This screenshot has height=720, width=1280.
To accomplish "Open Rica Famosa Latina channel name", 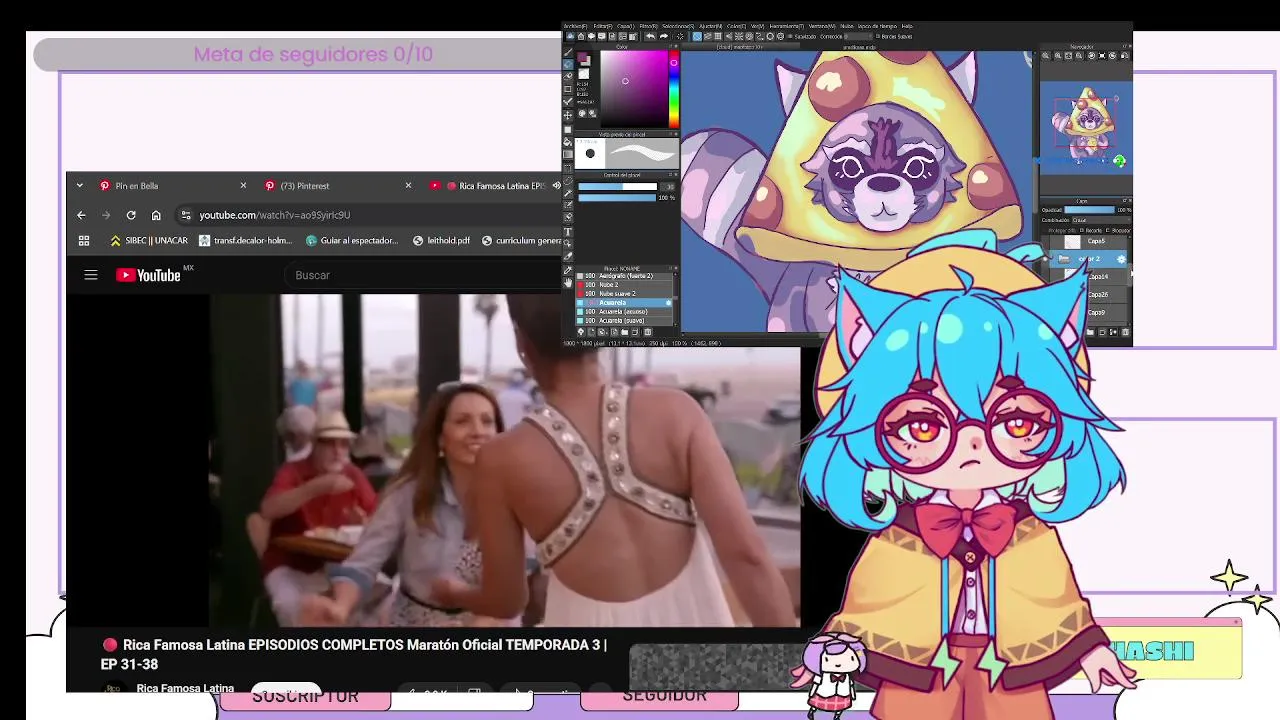I will [x=185, y=688].
